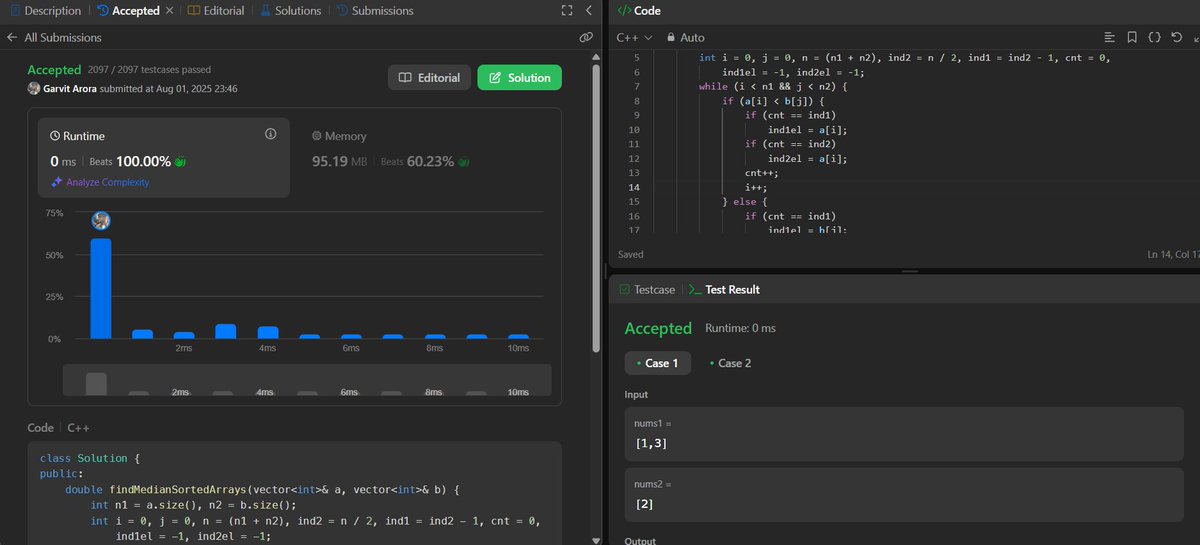The width and height of the screenshot is (1200, 545).
Task: Click the format code icon
Action: click(x=1109, y=37)
